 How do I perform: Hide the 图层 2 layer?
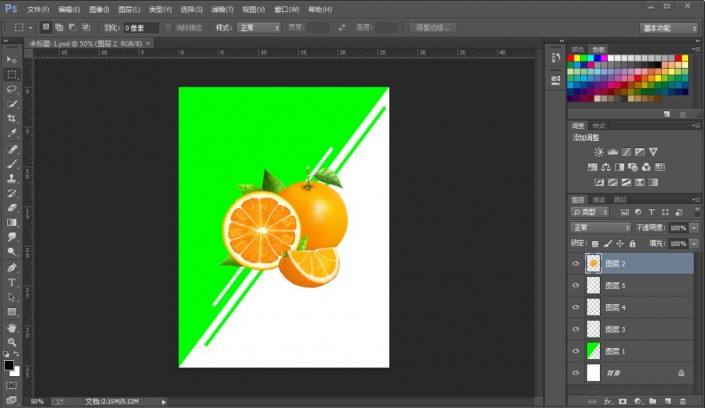coord(576,264)
